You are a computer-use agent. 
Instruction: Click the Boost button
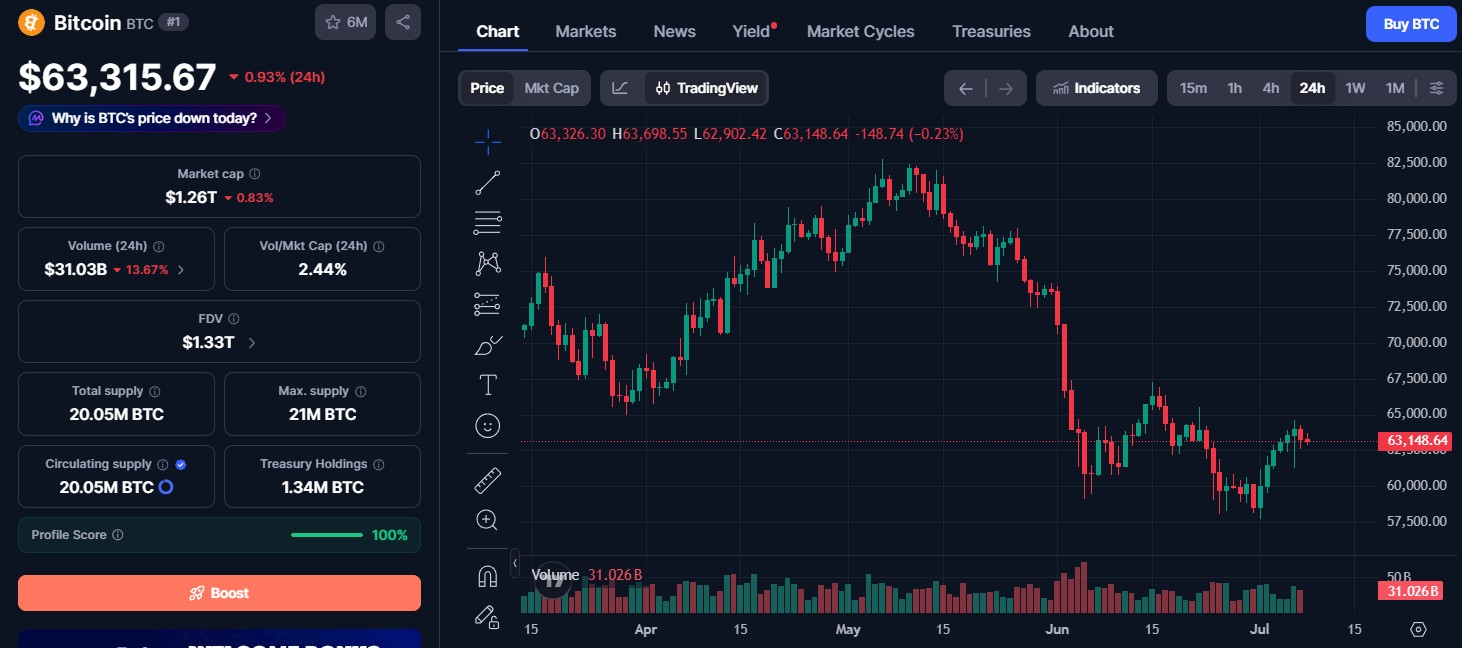[x=219, y=593]
